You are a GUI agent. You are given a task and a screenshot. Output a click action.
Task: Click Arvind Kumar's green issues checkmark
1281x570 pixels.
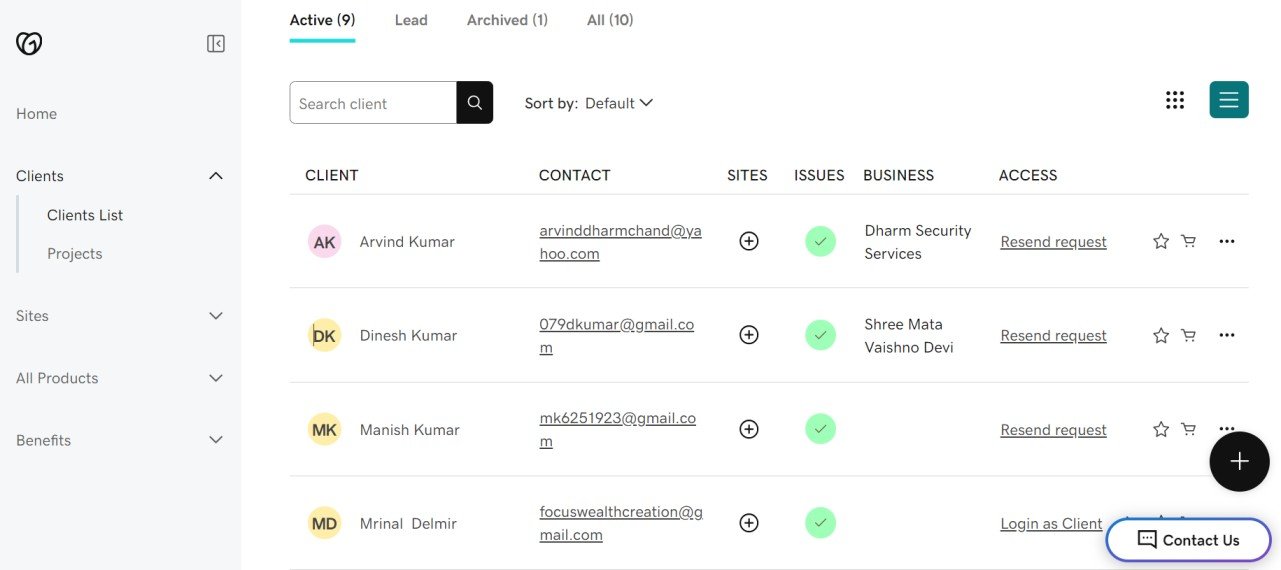point(820,241)
